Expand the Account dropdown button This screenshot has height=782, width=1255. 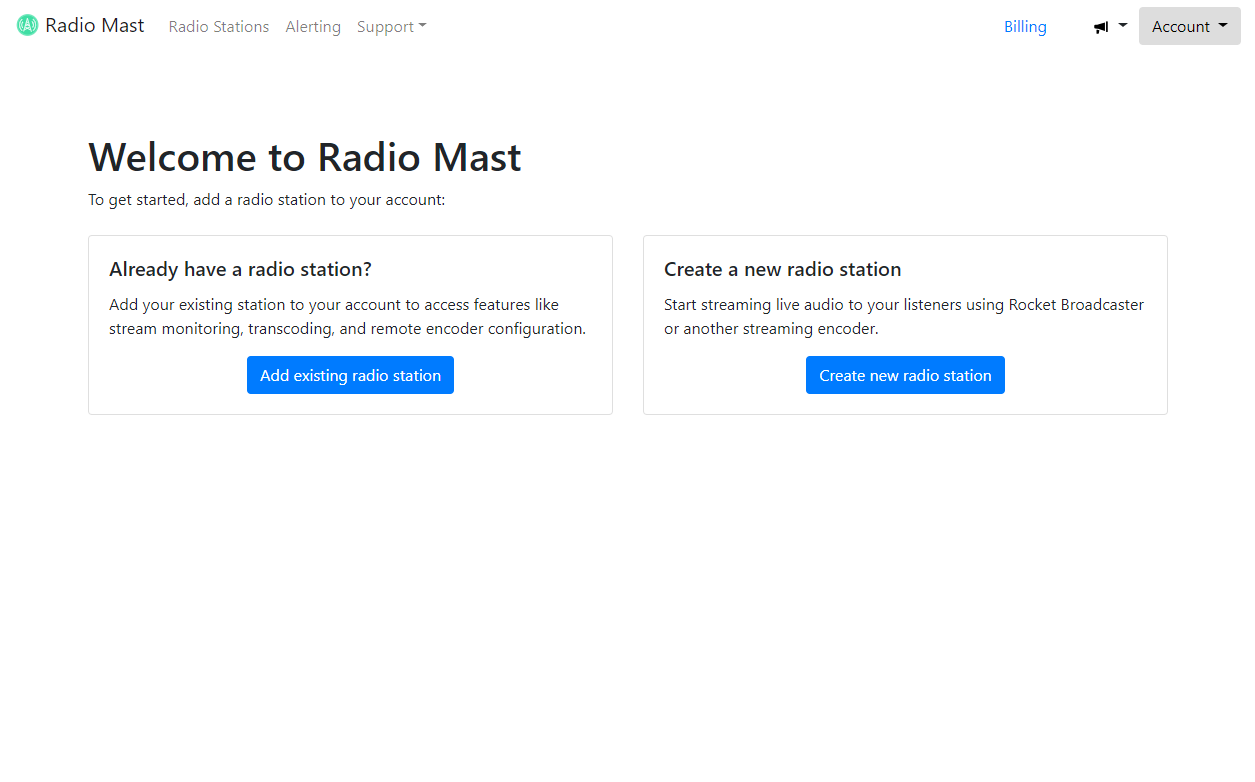[1189, 27]
